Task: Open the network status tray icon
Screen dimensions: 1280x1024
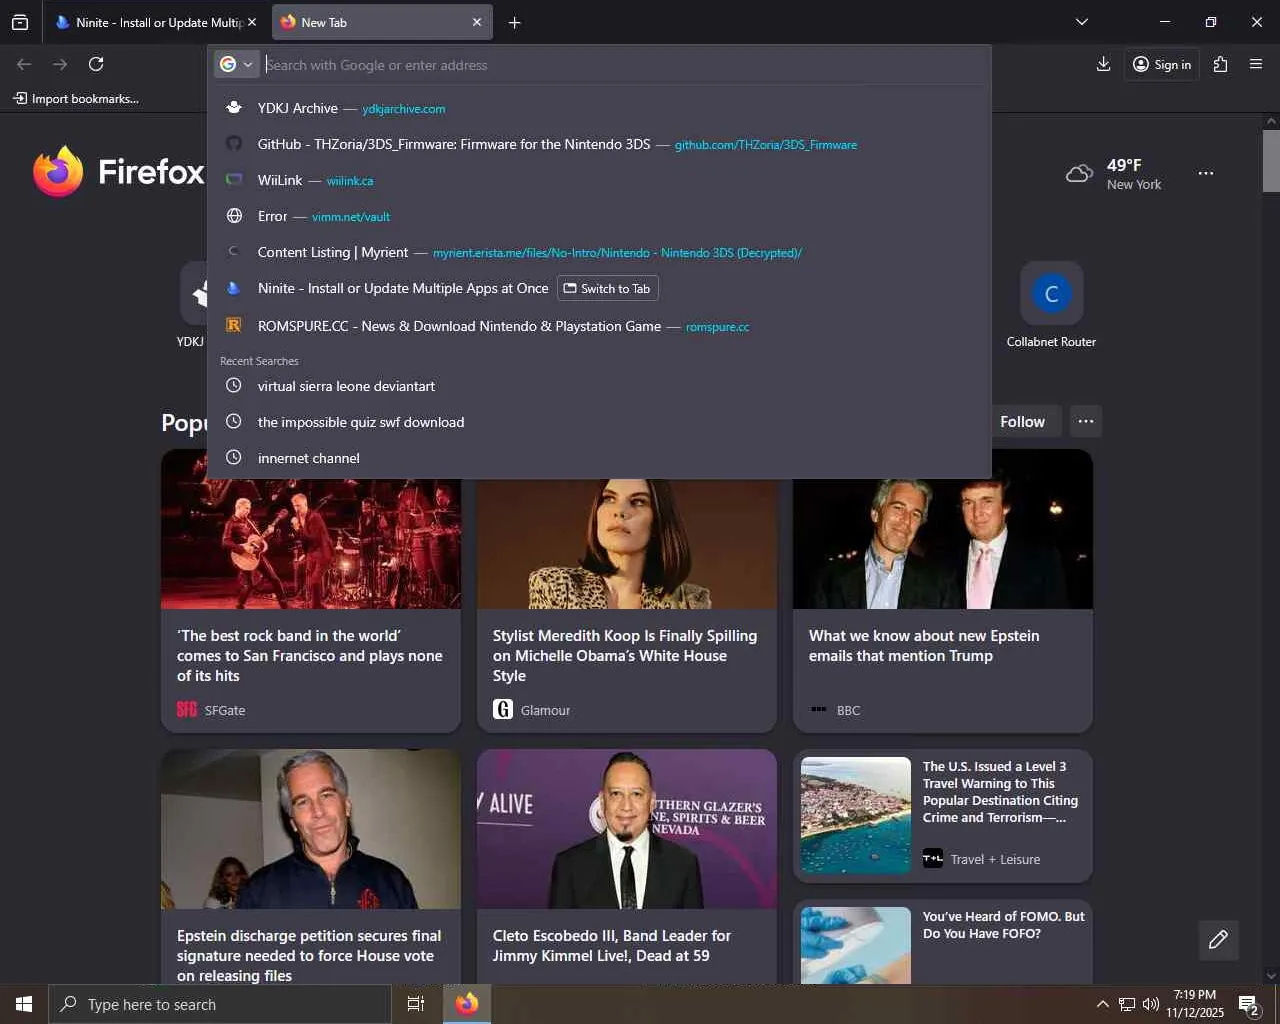Action: pyautogui.click(x=1127, y=1004)
